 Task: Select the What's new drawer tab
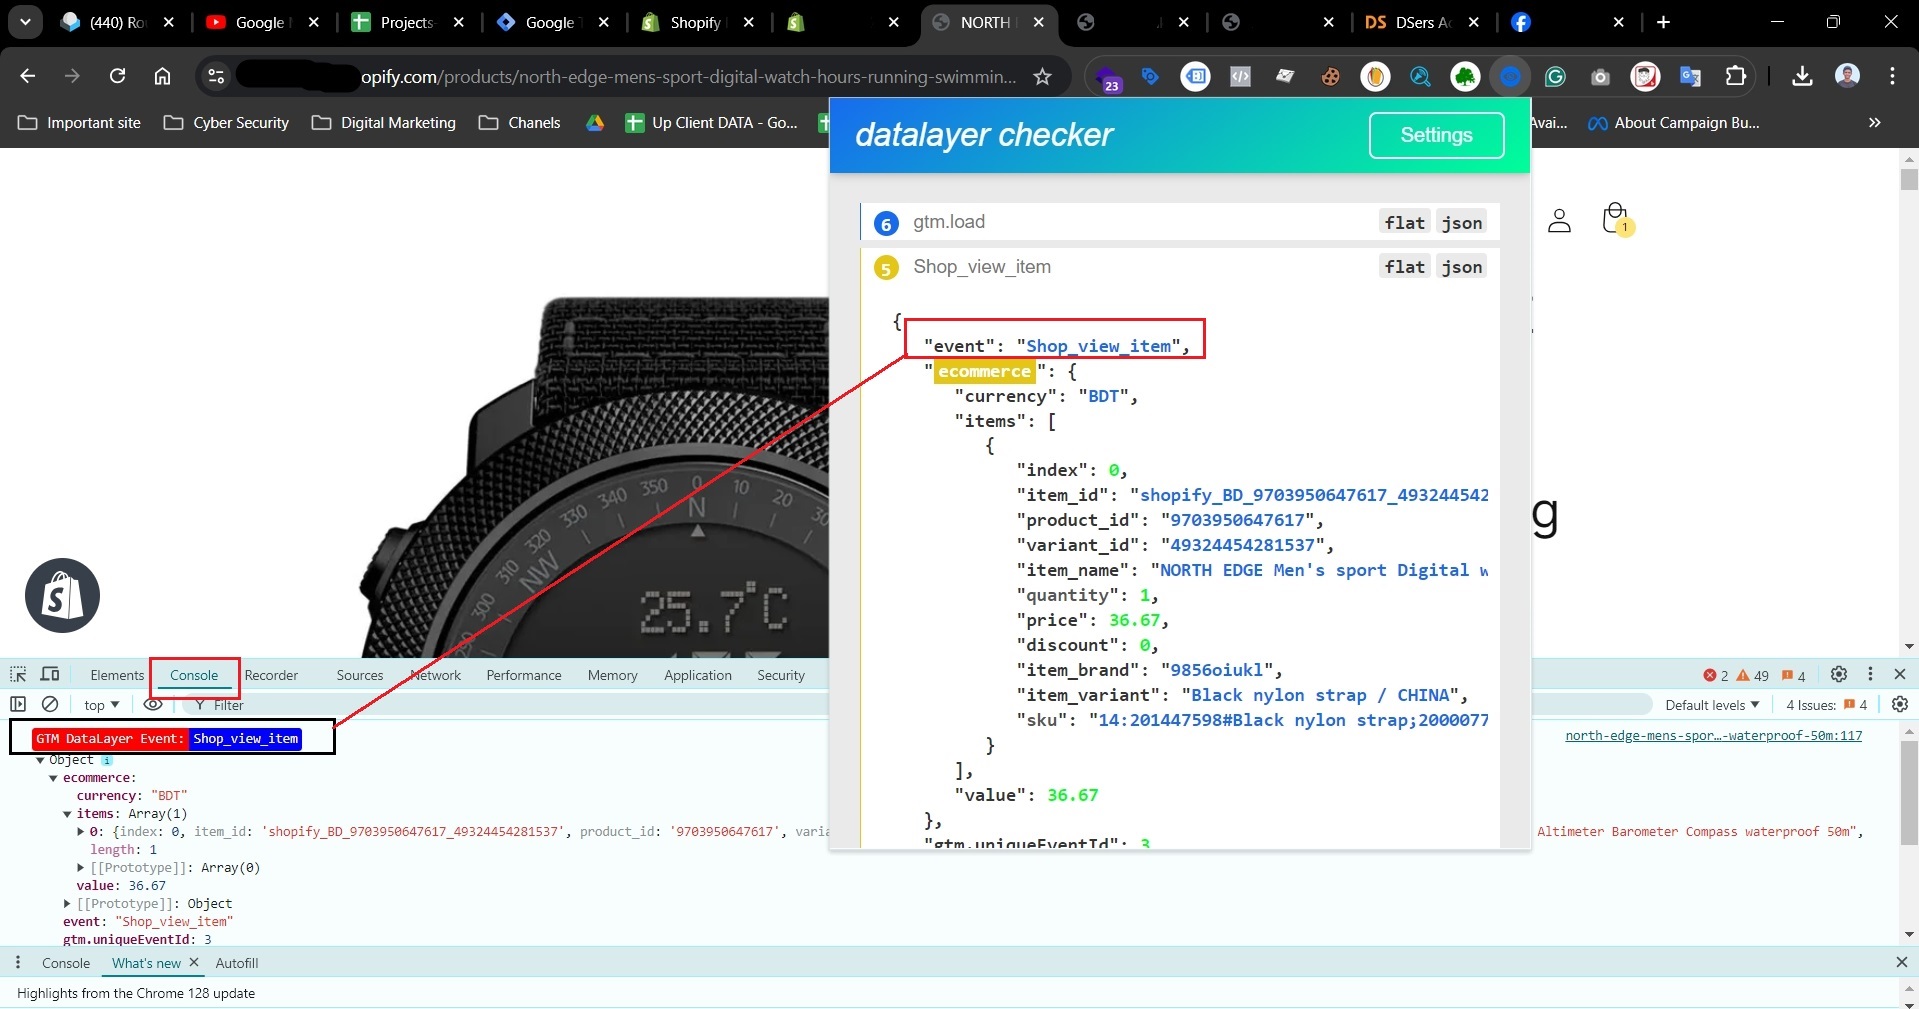[x=146, y=963]
